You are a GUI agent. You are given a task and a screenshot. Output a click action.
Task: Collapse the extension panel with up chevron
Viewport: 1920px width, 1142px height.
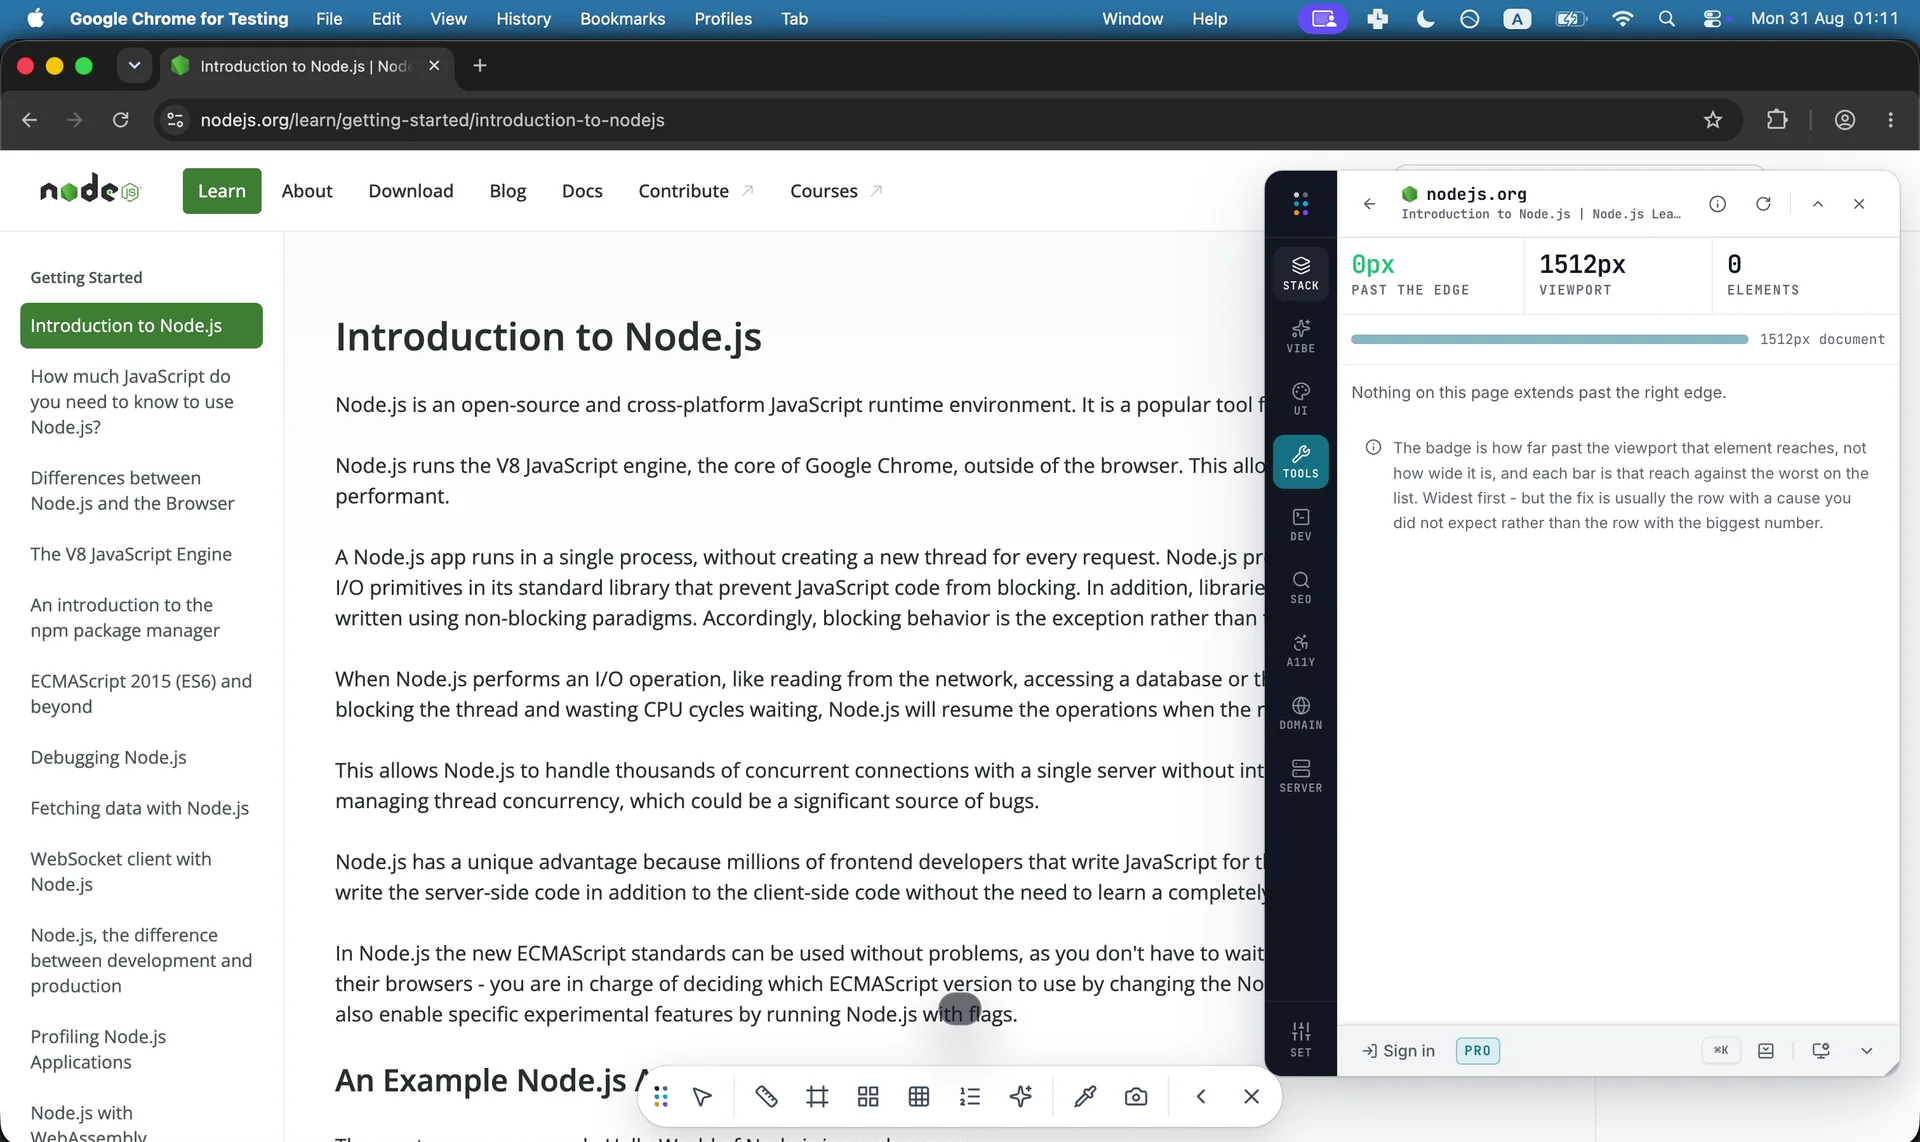1818,204
